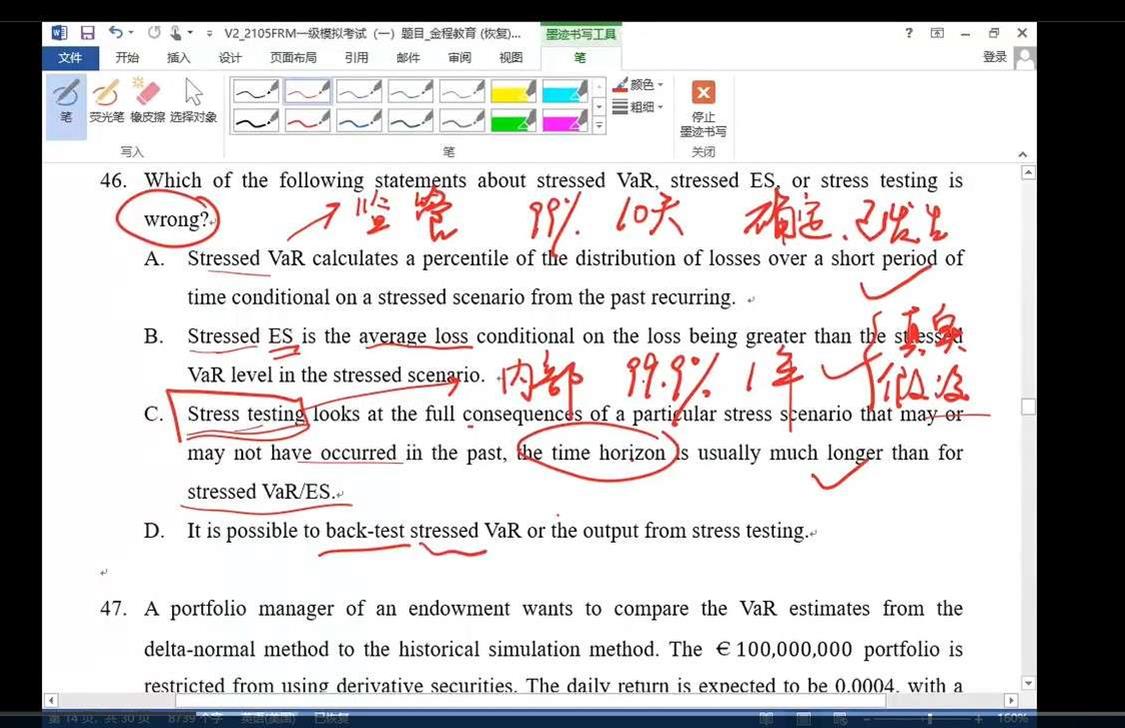
Task: Choose the thin blue pen style
Action: click(x=359, y=92)
